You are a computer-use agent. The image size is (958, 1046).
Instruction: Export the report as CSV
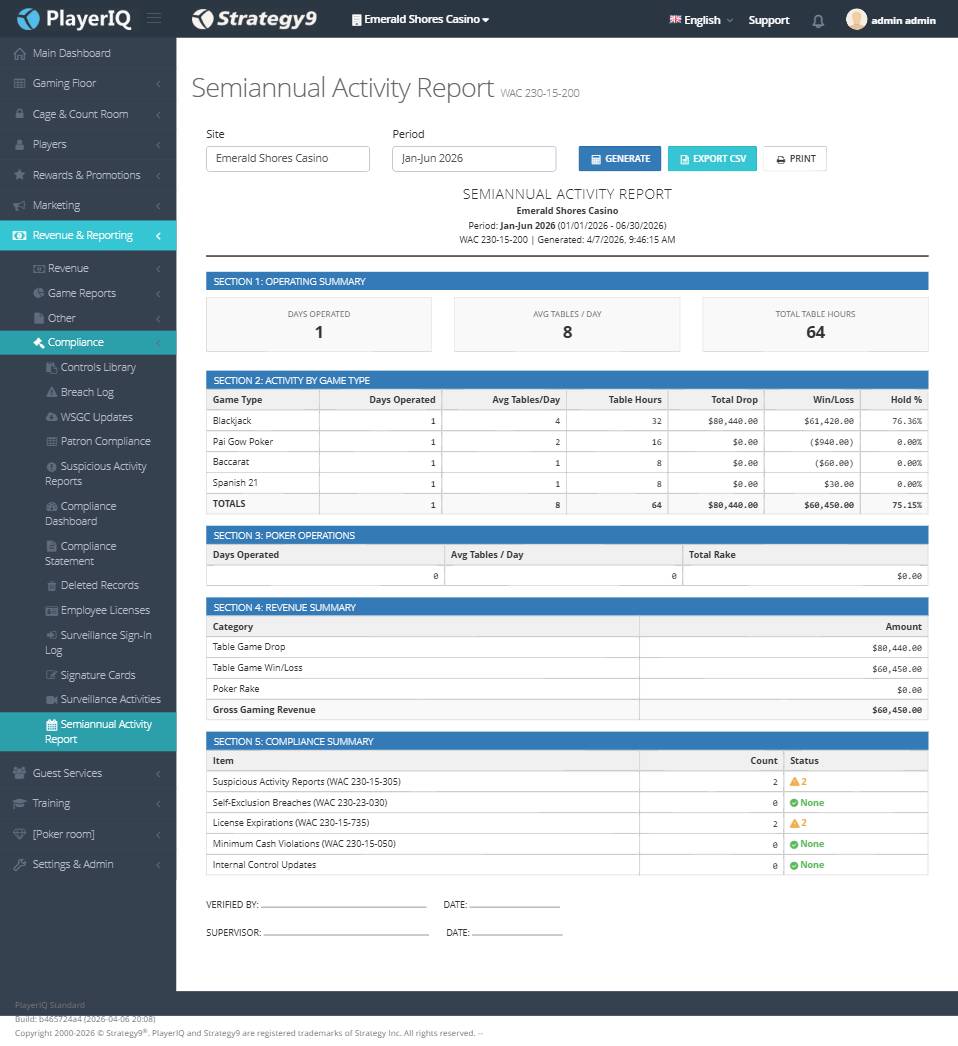coord(712,159)
